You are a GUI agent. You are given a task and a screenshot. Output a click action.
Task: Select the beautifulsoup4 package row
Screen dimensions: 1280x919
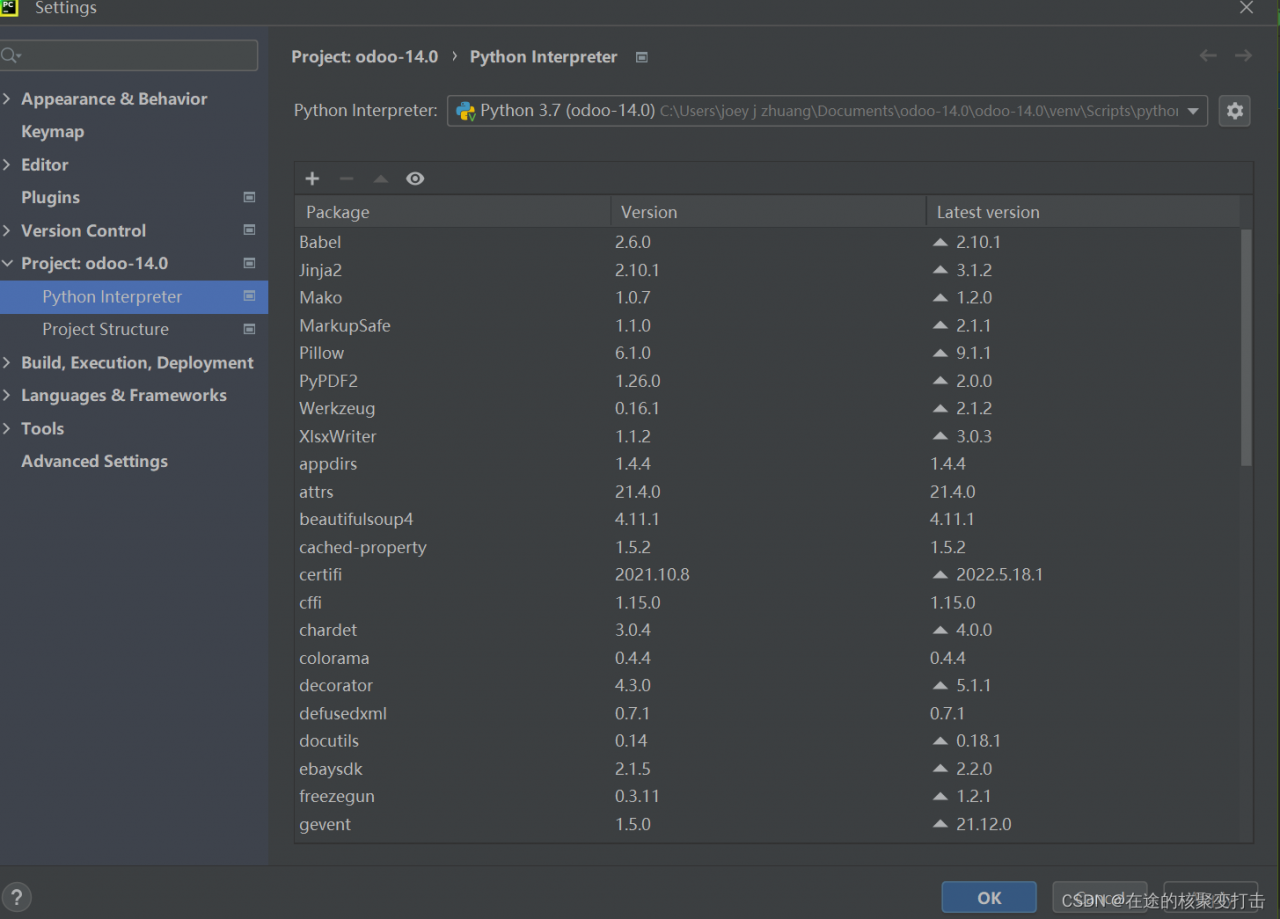[x=768, y=519]
